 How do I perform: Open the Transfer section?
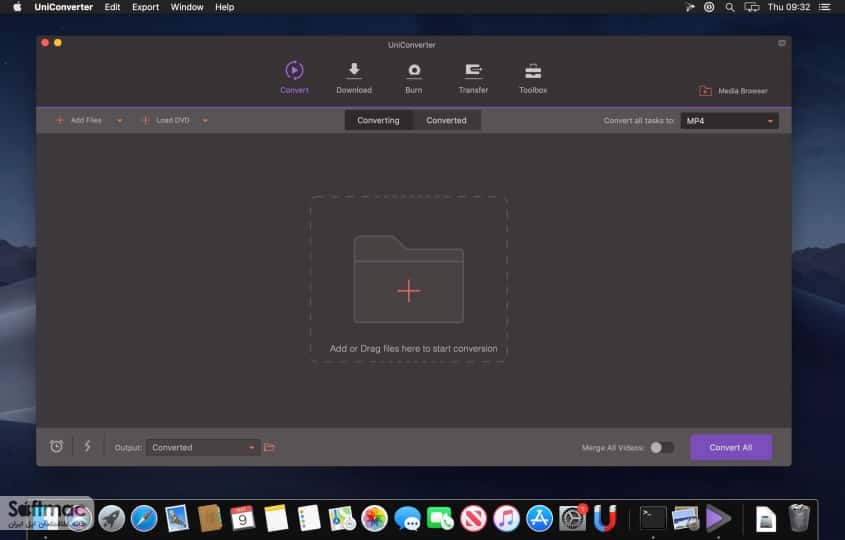point(473,78)
